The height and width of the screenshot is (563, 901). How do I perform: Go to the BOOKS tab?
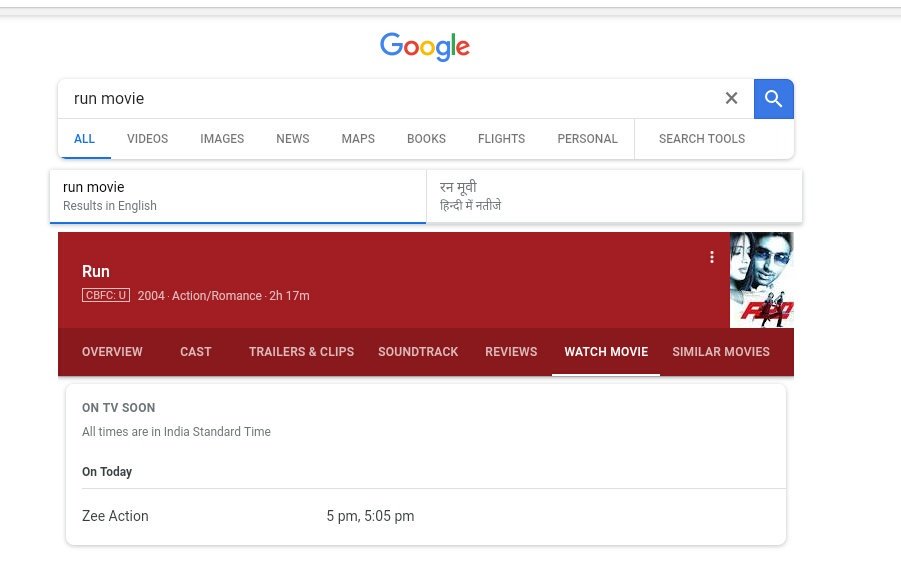click(x=426, y=139)
